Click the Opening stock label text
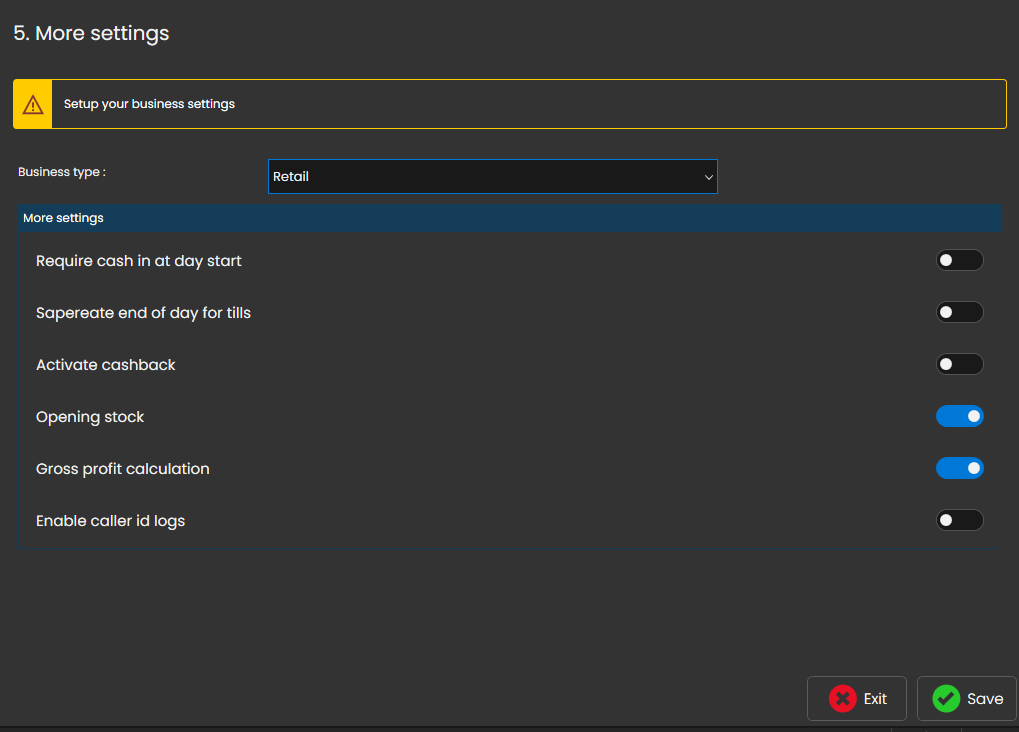The image size is (1019, 732). coord(90,417)
